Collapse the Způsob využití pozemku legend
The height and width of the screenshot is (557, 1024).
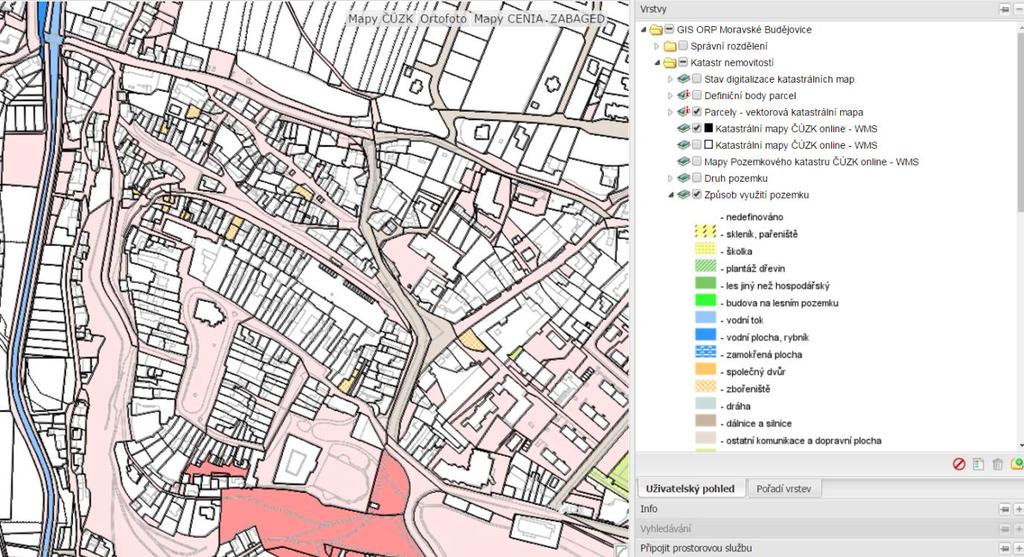[x=670, y=195]
